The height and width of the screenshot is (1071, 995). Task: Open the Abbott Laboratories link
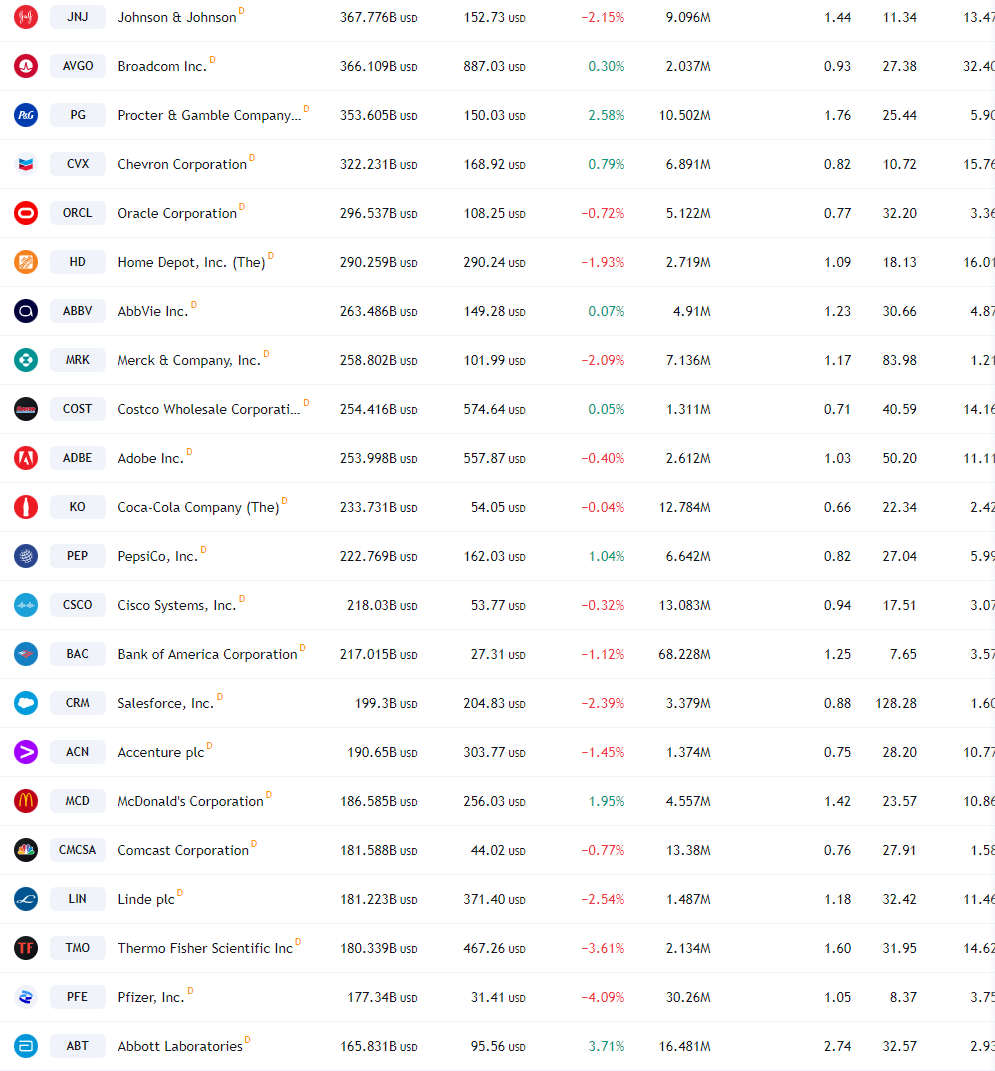tap(180, 1046)
